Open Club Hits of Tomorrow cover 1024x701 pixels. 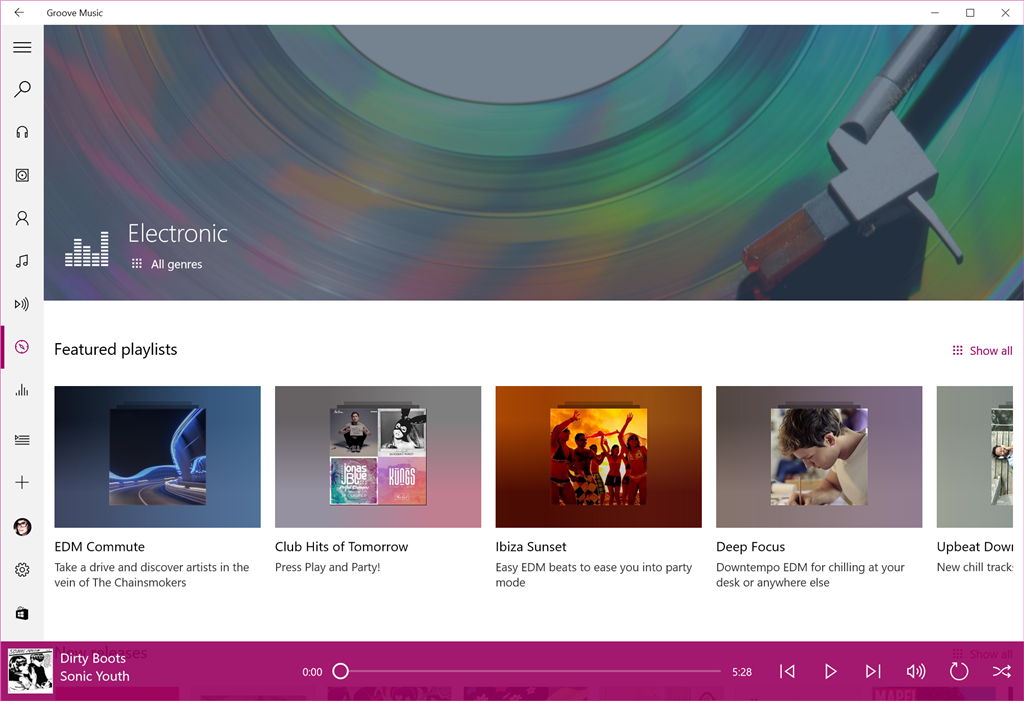point(378,457)
